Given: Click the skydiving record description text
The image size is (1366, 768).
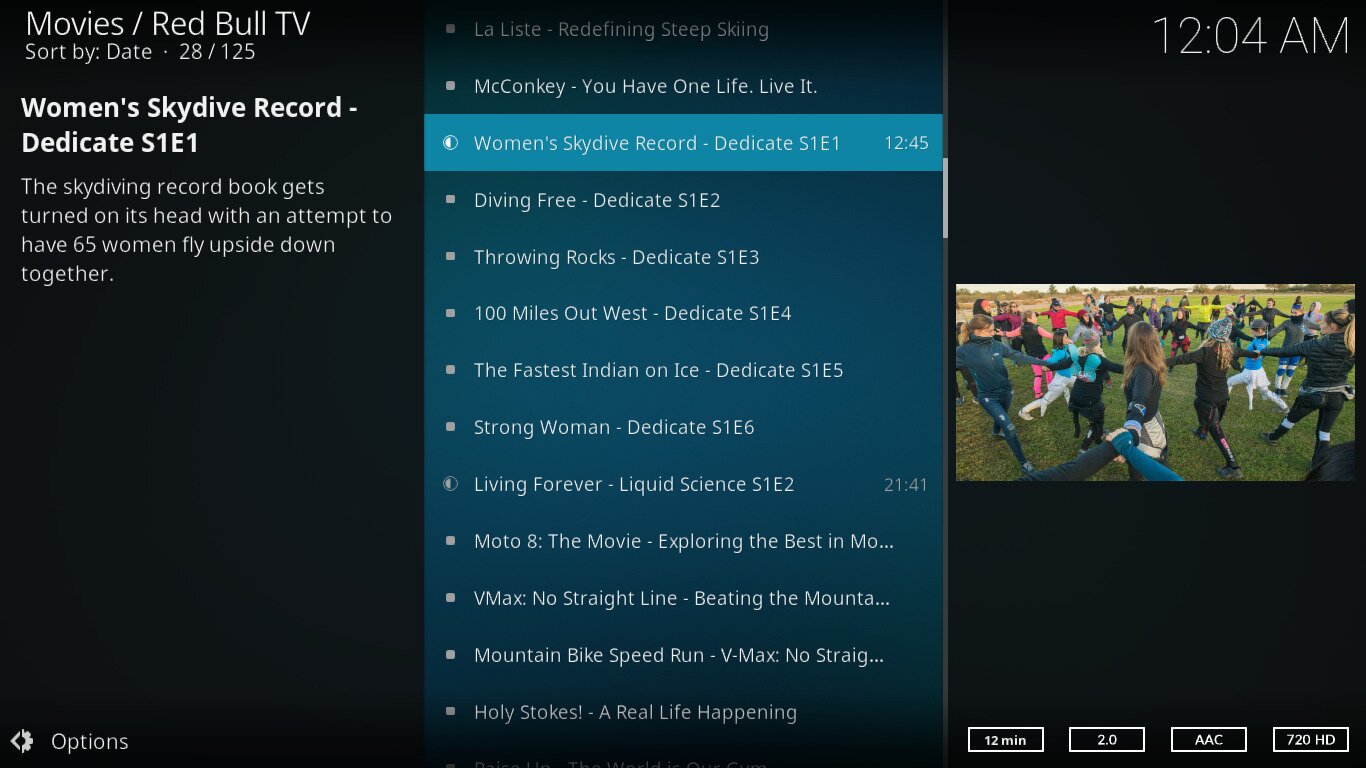Looking at the screenshot, I should click(x=206, y=230).
